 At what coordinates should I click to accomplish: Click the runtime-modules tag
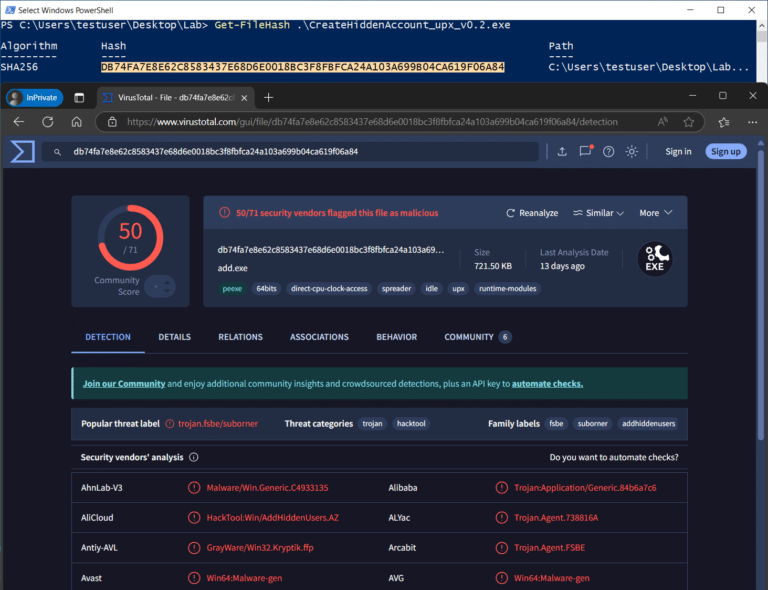point(507,289)
